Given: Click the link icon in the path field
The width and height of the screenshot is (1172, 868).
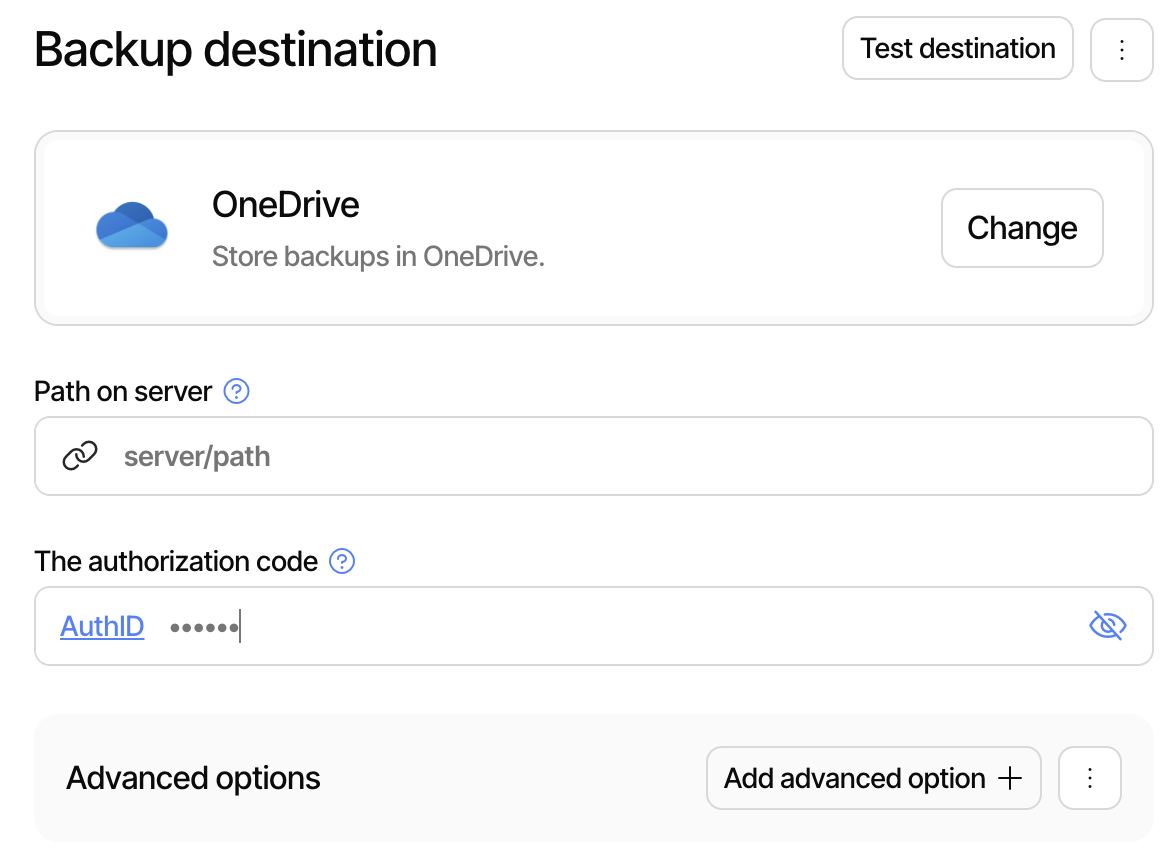Looking at the screenshot, I should click(x=79, y=456).
